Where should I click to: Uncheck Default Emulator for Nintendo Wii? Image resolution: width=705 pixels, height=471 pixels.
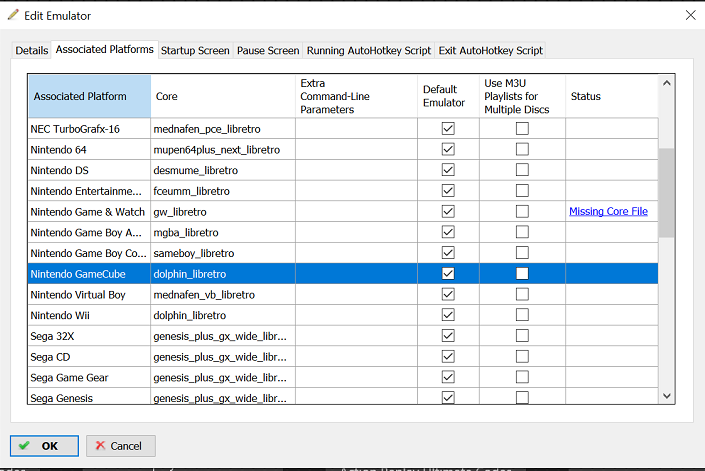(x=448, y=315)
